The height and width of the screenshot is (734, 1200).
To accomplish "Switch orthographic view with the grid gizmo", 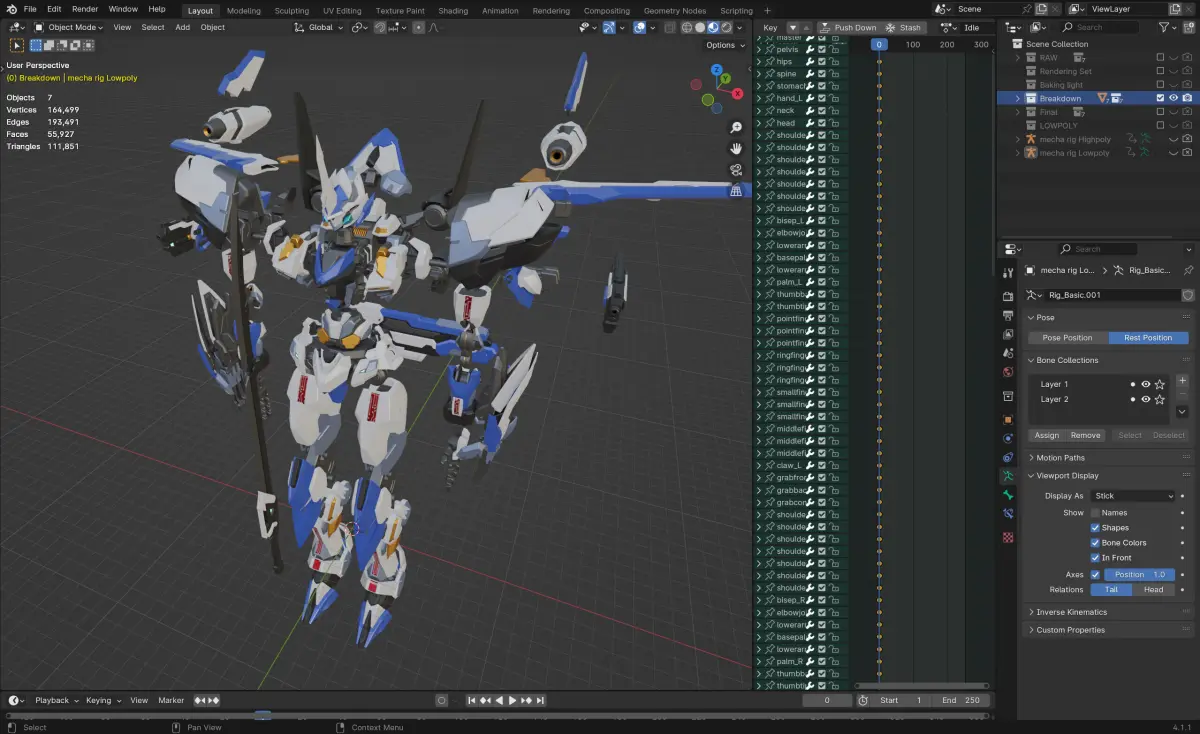I will pos(736,190).
